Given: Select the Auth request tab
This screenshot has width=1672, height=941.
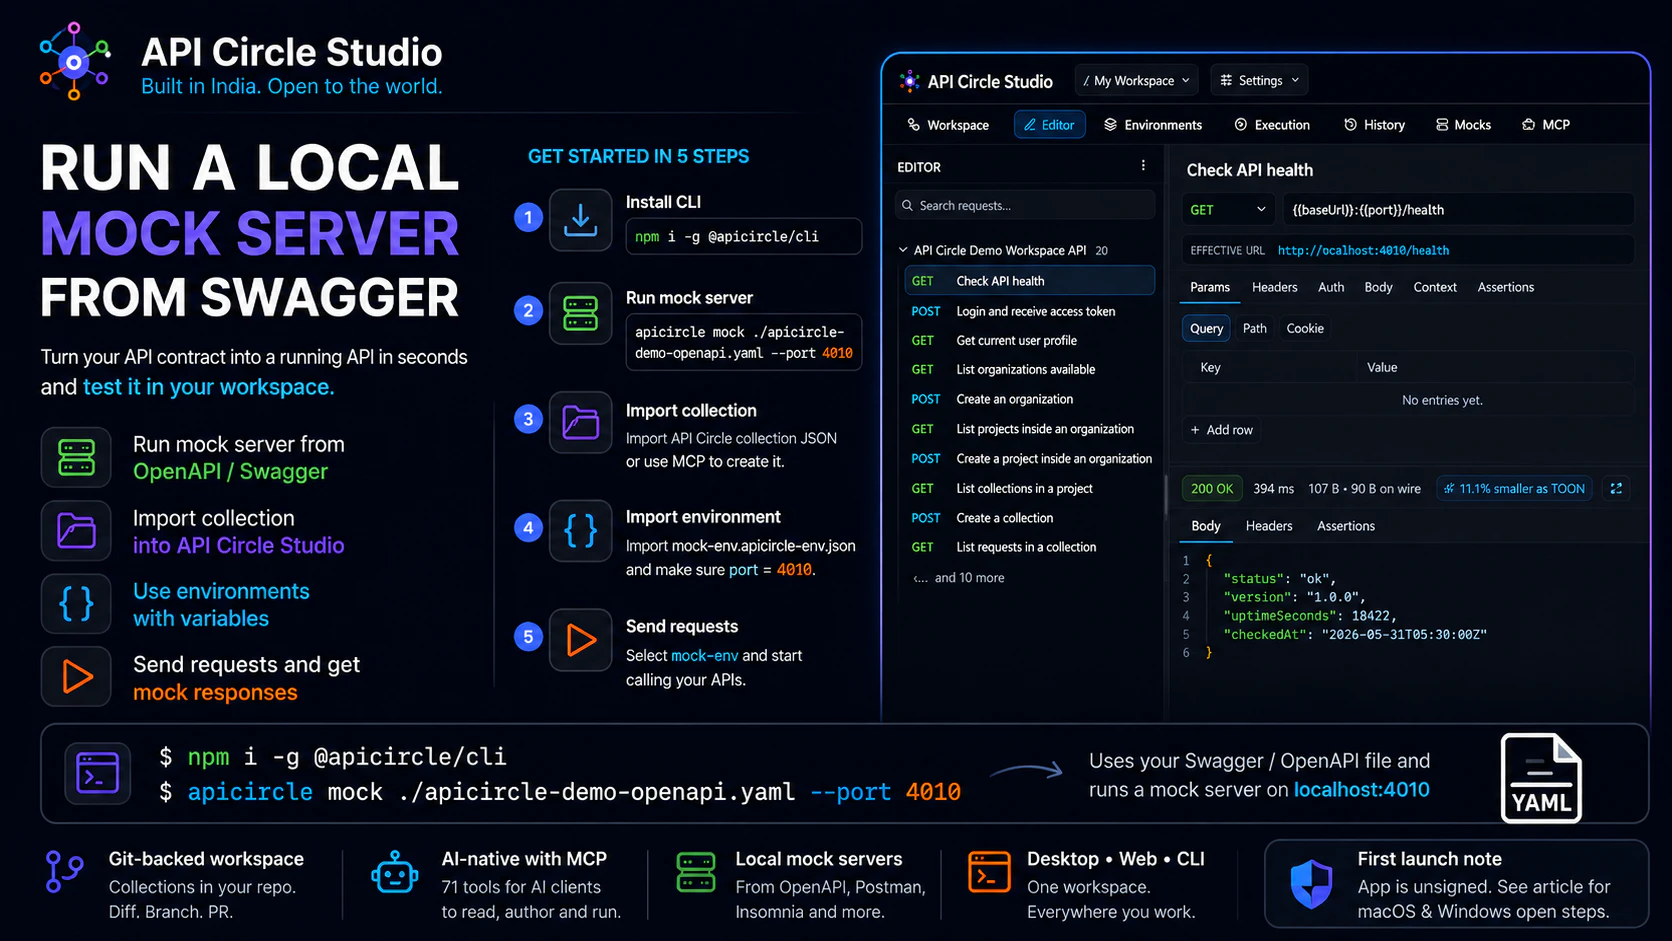Looking at the screenshot, I should click(1331, 287).
